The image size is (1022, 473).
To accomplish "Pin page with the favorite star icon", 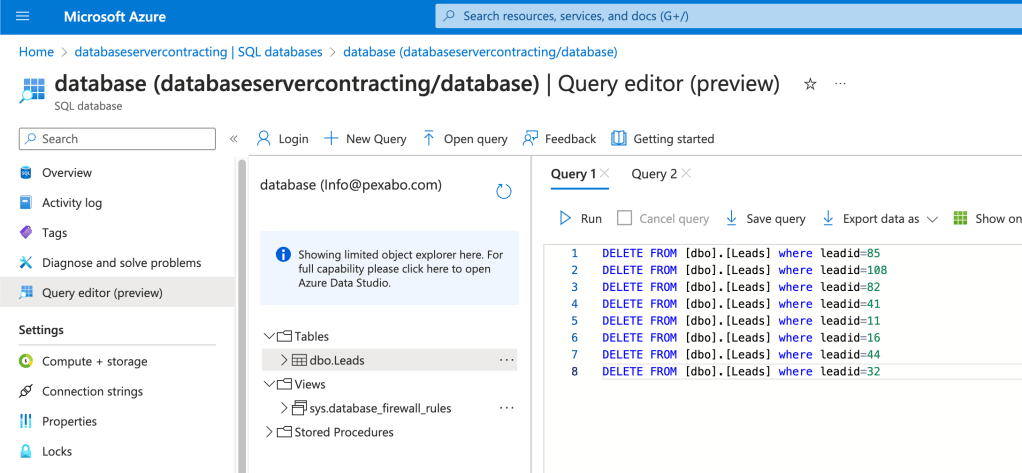I will 810,84.
